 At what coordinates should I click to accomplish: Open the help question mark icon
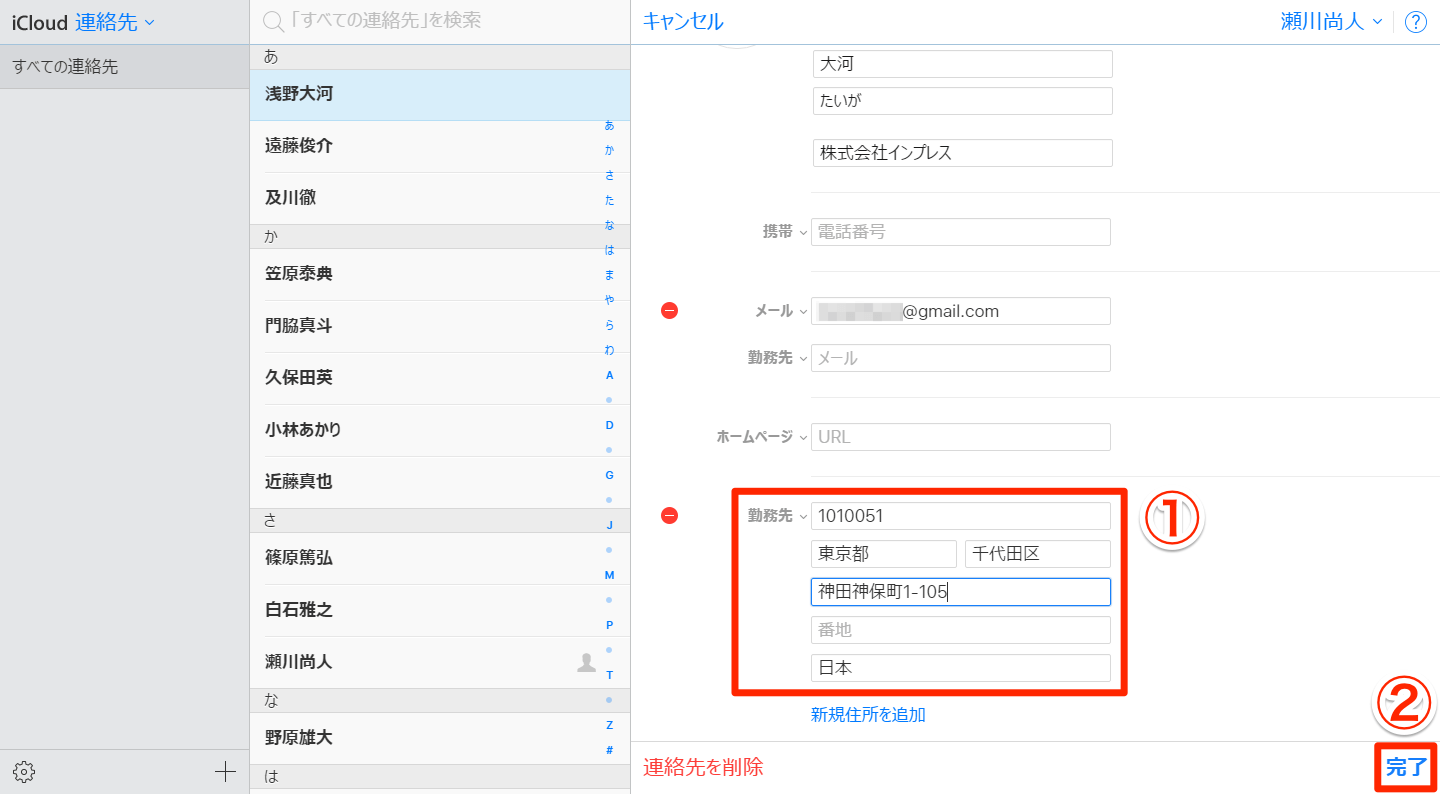pos(1416,22)
